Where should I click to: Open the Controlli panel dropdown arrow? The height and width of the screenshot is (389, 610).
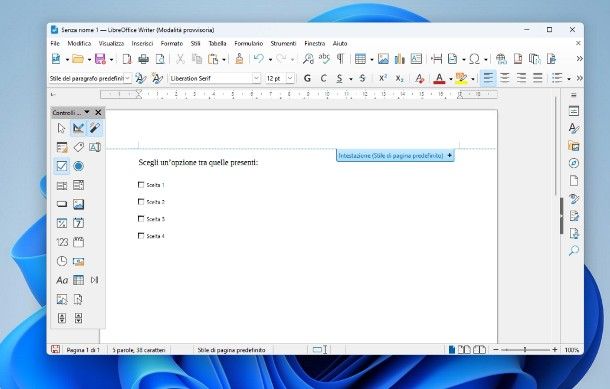coord(87,112)
